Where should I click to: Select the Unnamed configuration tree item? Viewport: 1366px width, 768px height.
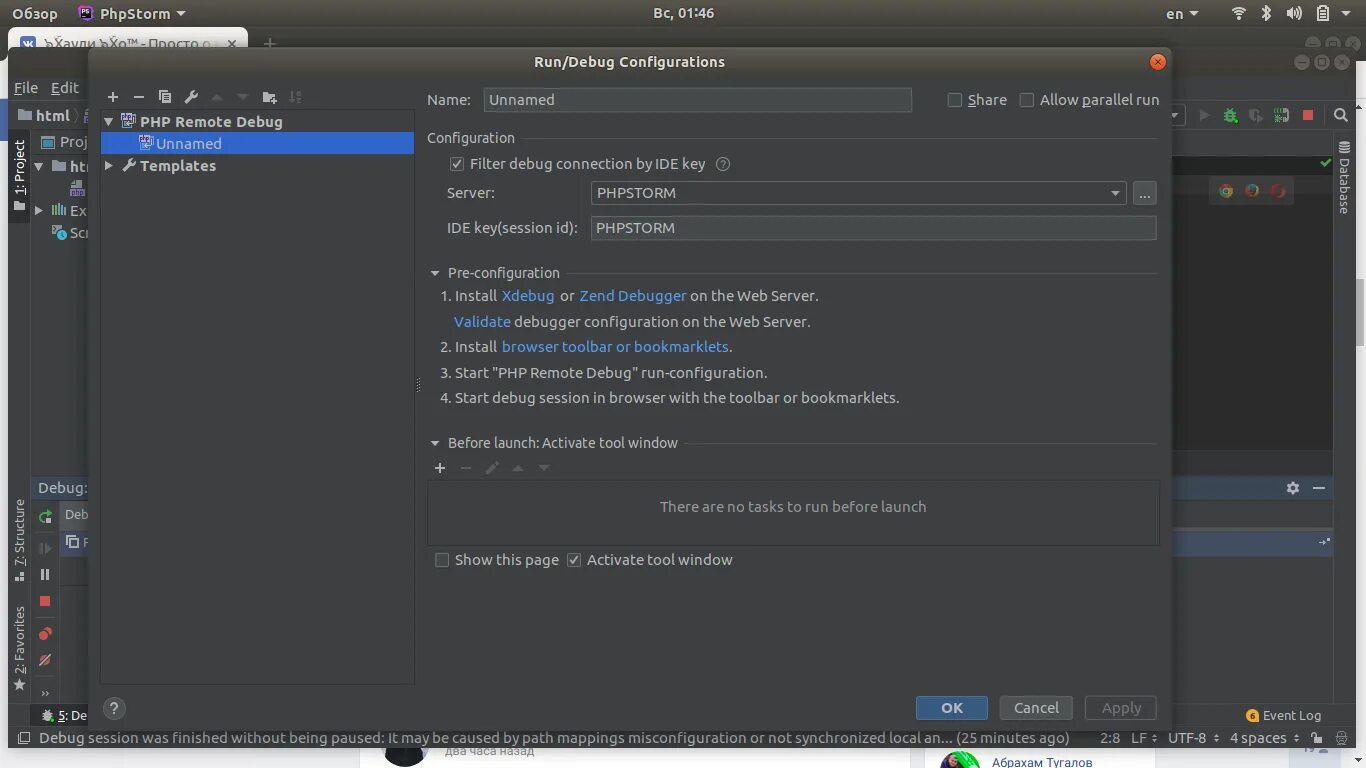tap(258, 144)
